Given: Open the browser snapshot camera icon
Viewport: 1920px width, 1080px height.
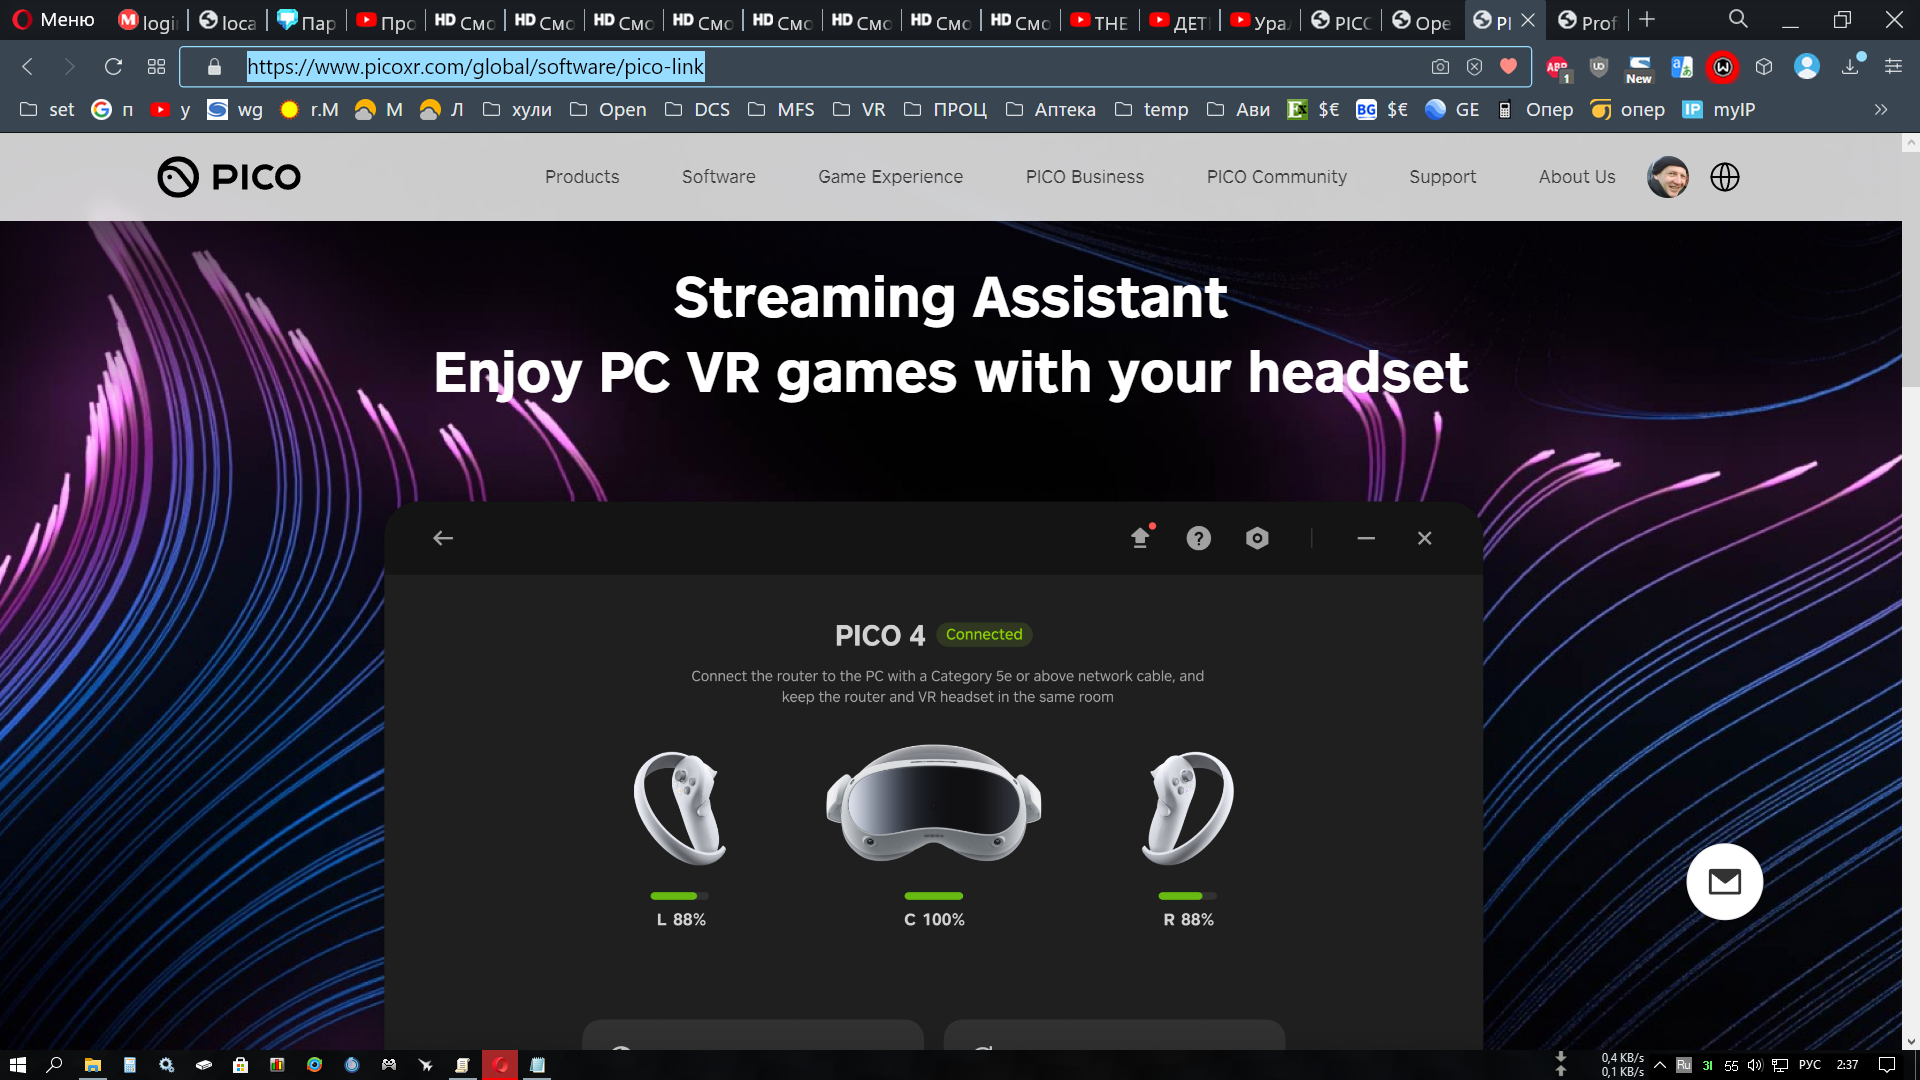Looking at the screenshot, I should tap(1440, 67).
